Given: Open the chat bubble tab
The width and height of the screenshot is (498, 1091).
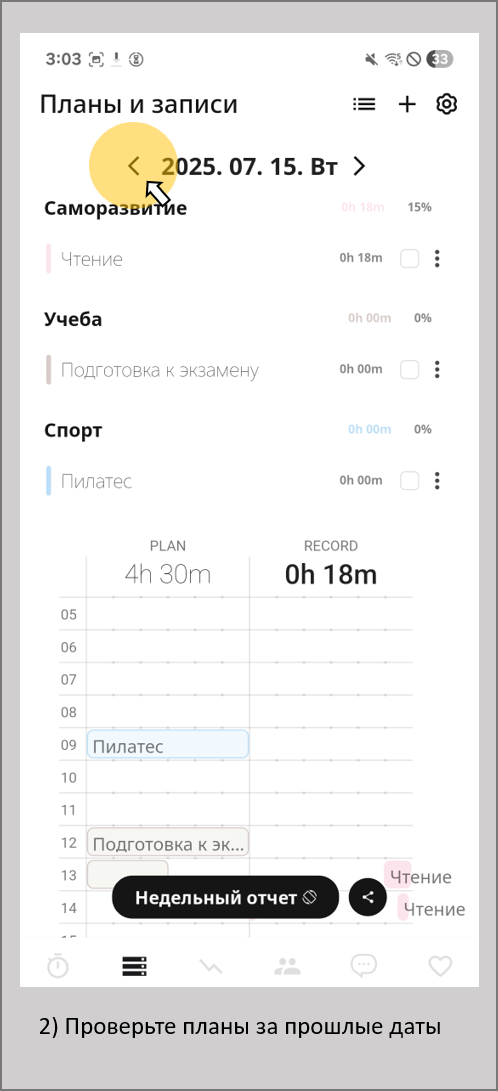Looking at the screenshot, I should pyautogui.click(x=363, y=966).
